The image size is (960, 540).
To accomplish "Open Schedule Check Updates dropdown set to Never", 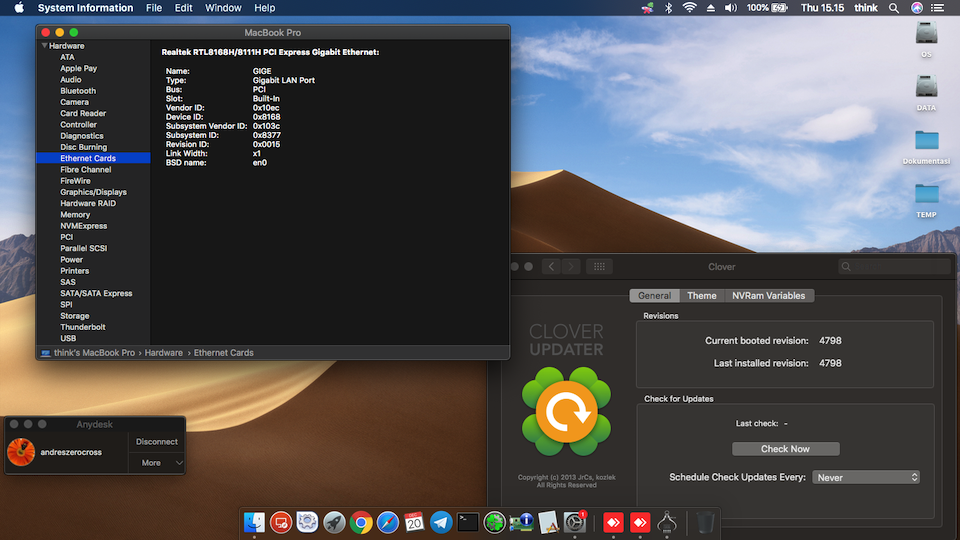I will 865,478.
